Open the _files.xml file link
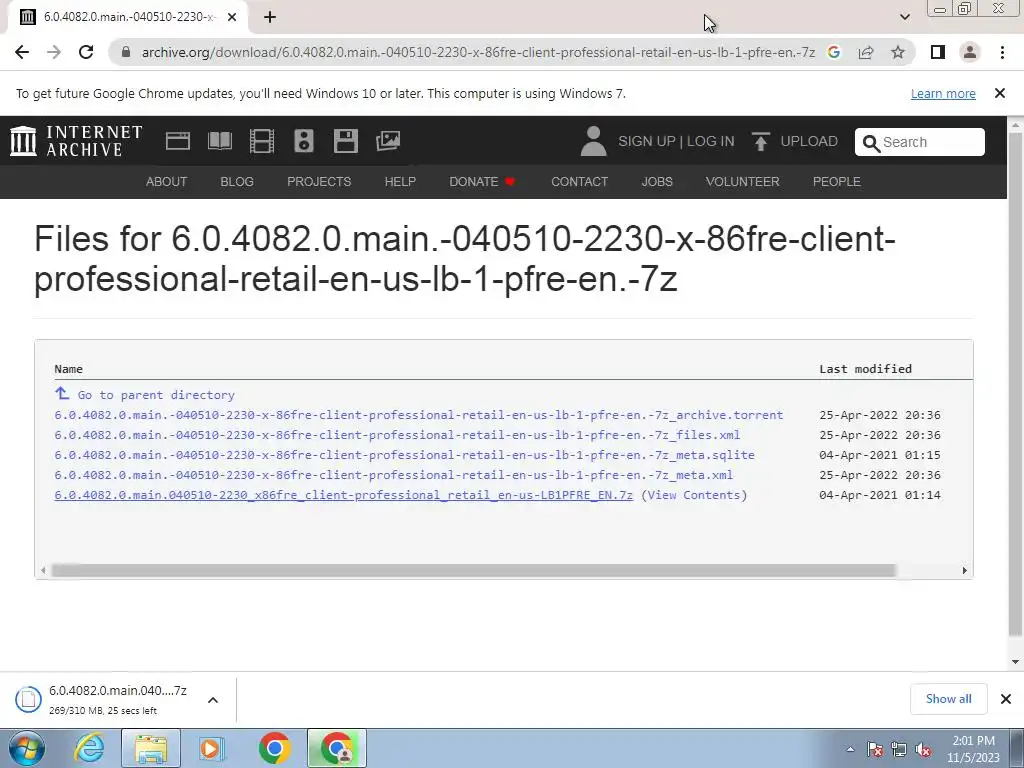1024x768 pixels. pyautogui.click(x=397, y=435)
